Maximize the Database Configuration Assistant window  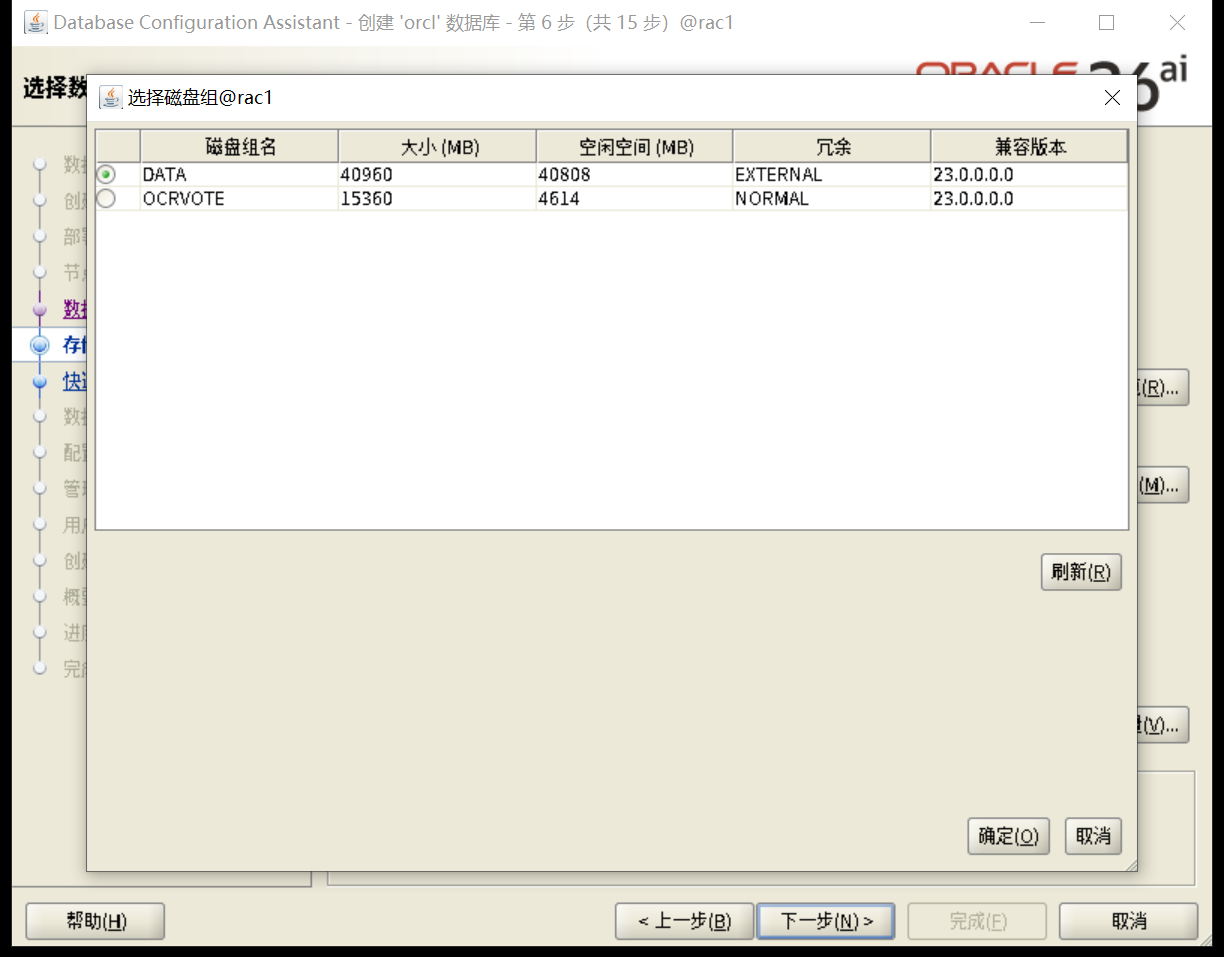[x=1106, y=22]
